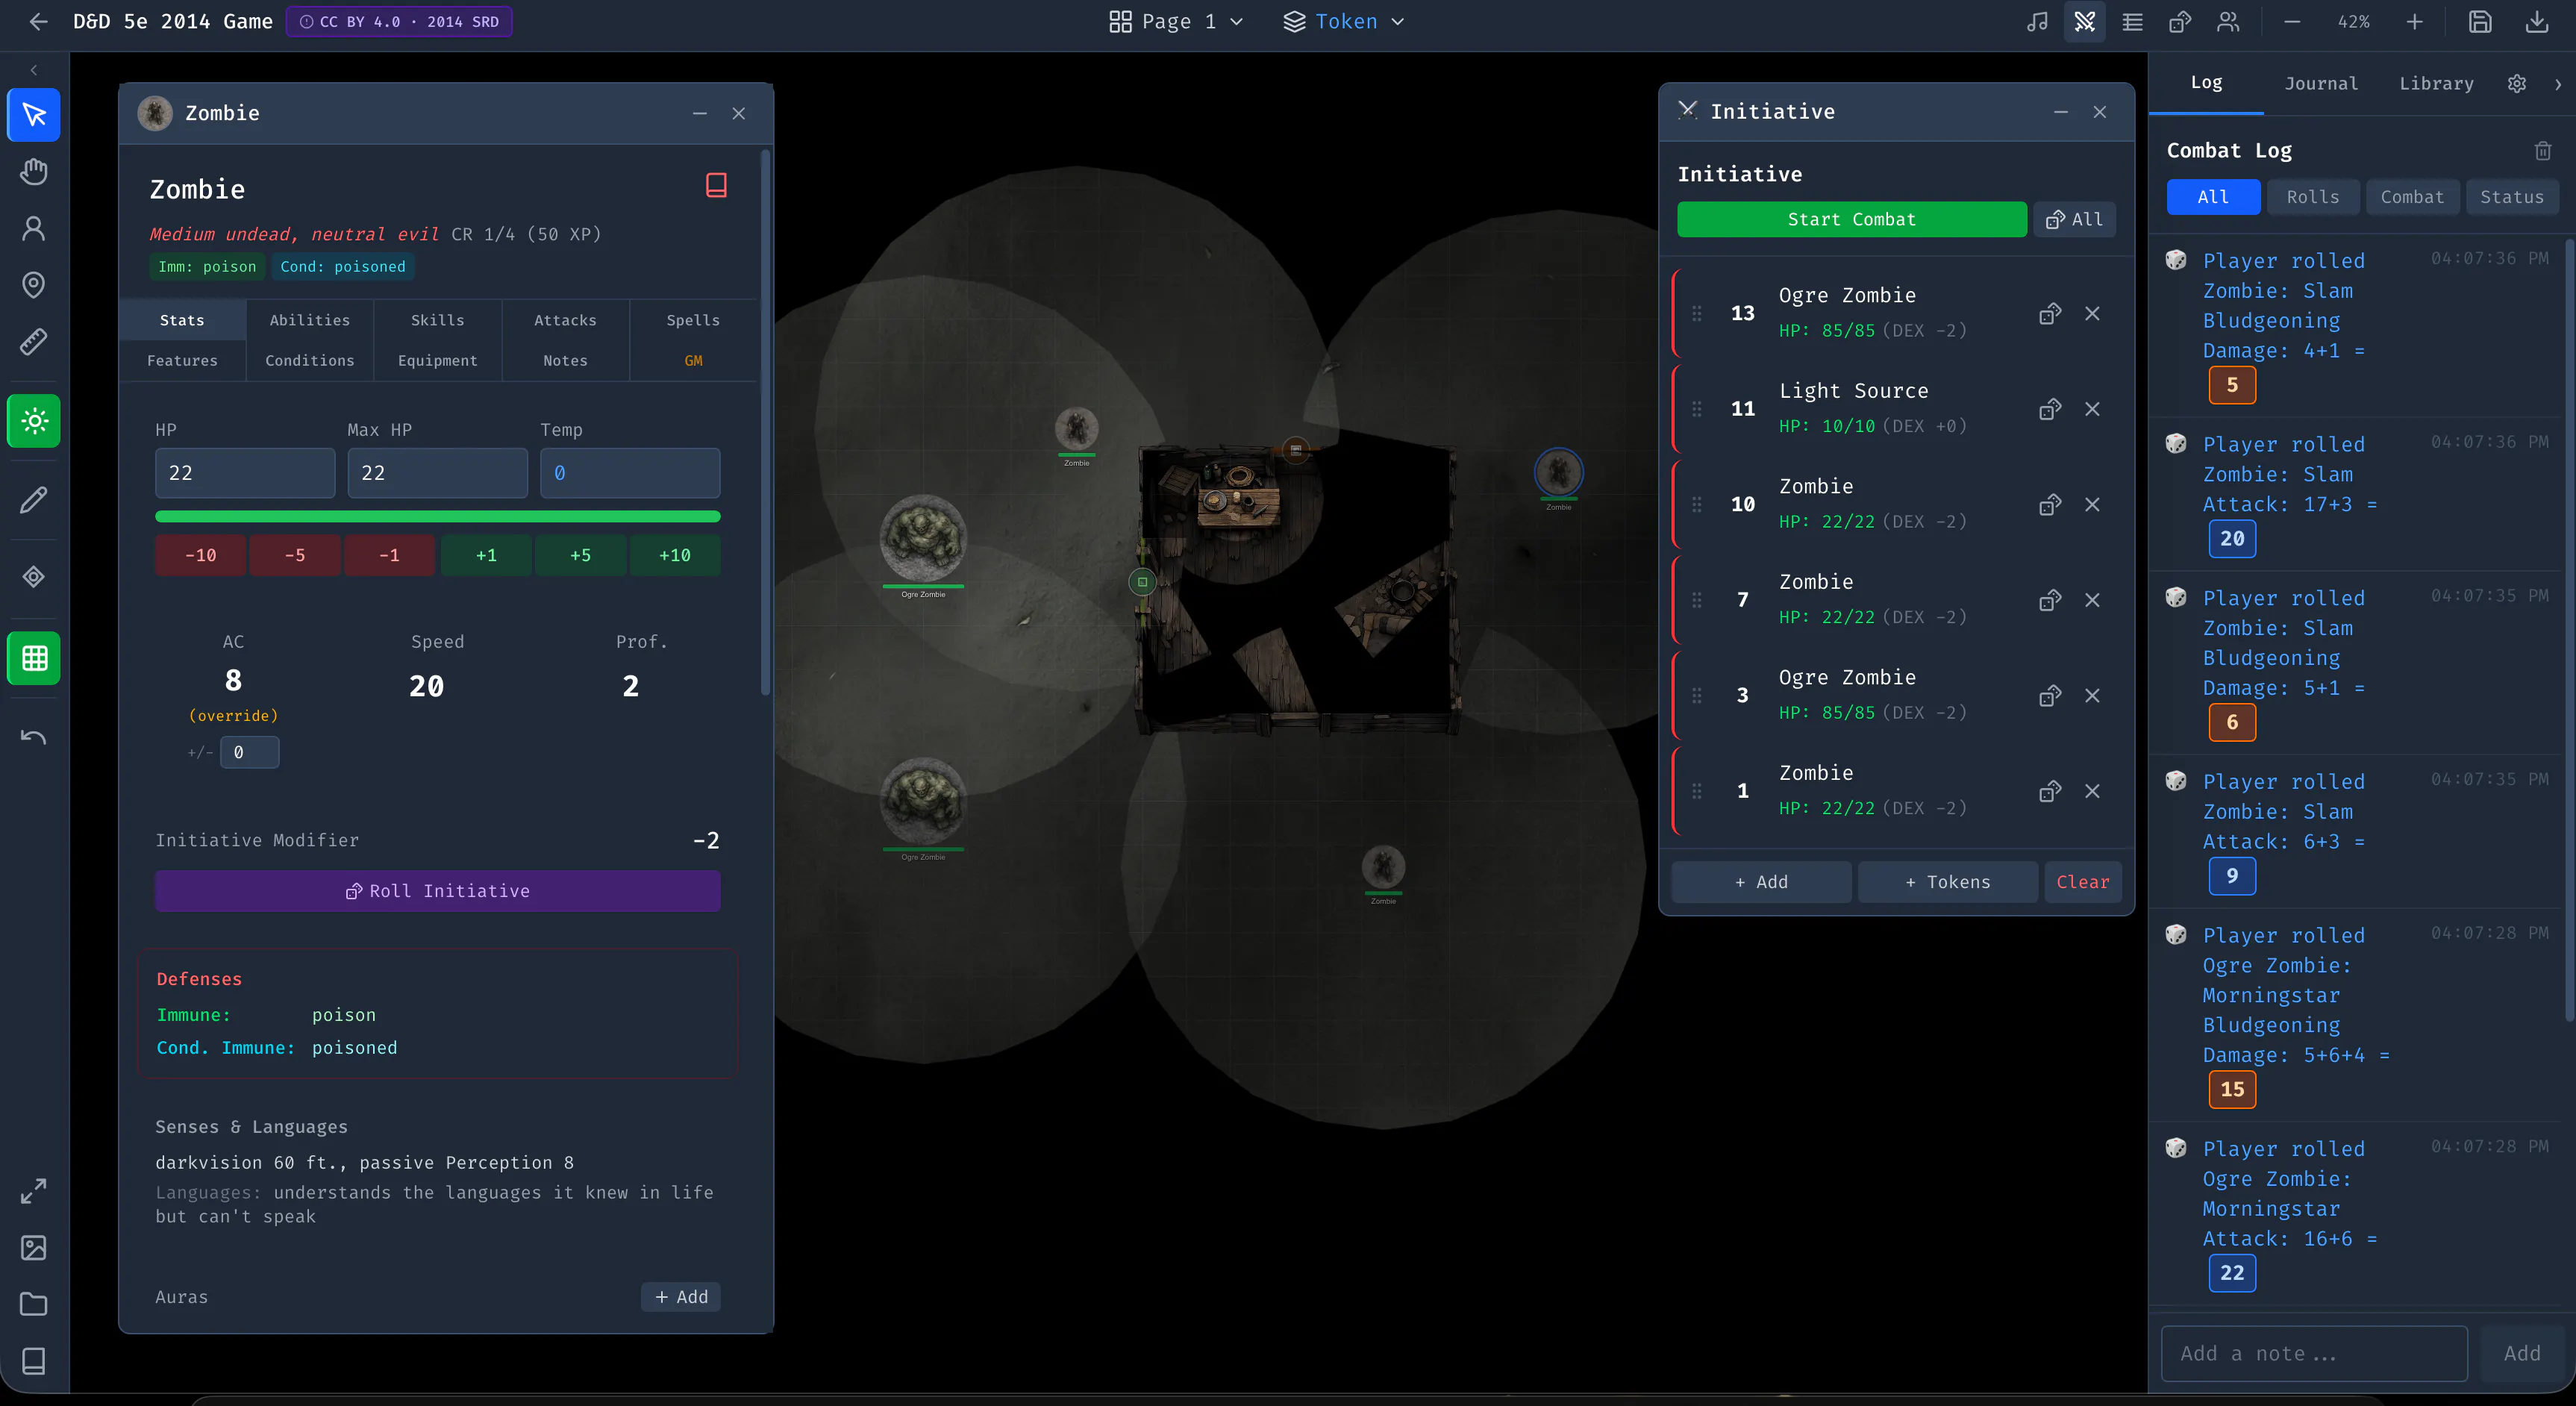This screenshot has height=1406, width=2576.
Task: Open the music audio icon
Action: (x=2037, y=21)
